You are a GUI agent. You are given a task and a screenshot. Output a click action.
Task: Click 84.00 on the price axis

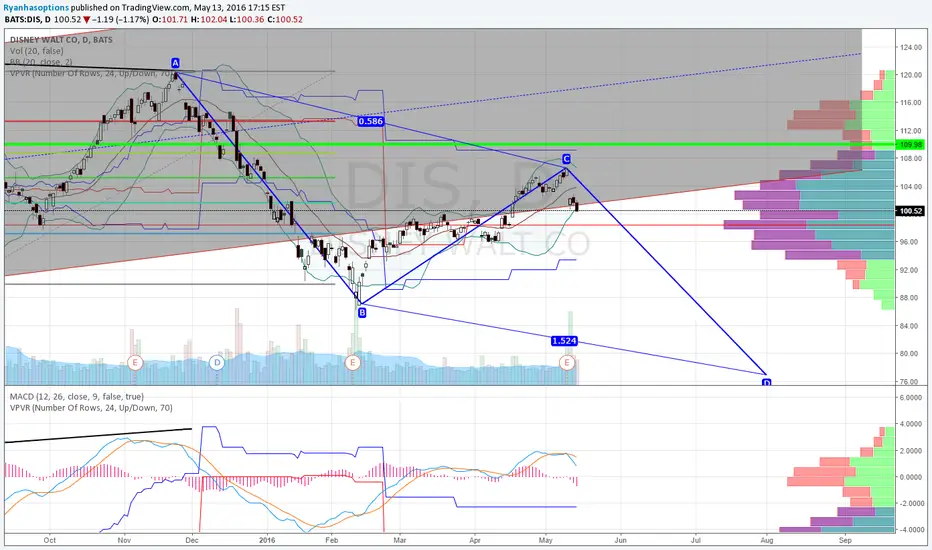910,326
